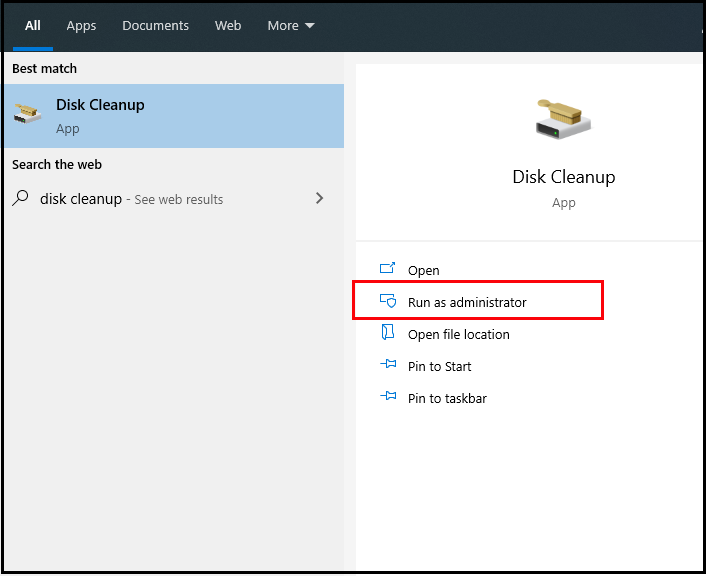Click the magnifier icon beside disk cleanup
Screen dimensions: 706x576
pos(20,198)
